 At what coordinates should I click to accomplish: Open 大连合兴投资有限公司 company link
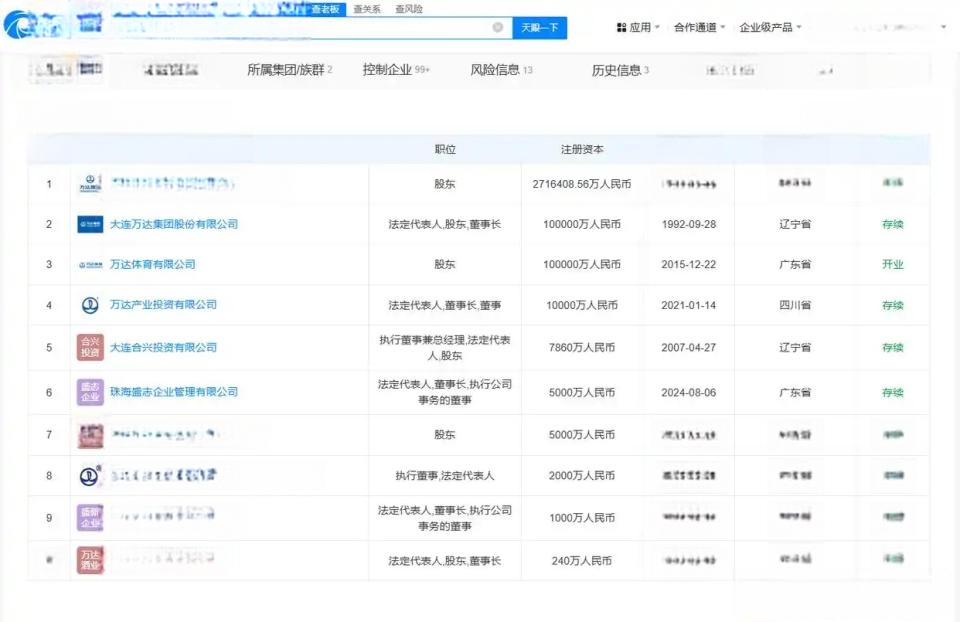point(163,347)
